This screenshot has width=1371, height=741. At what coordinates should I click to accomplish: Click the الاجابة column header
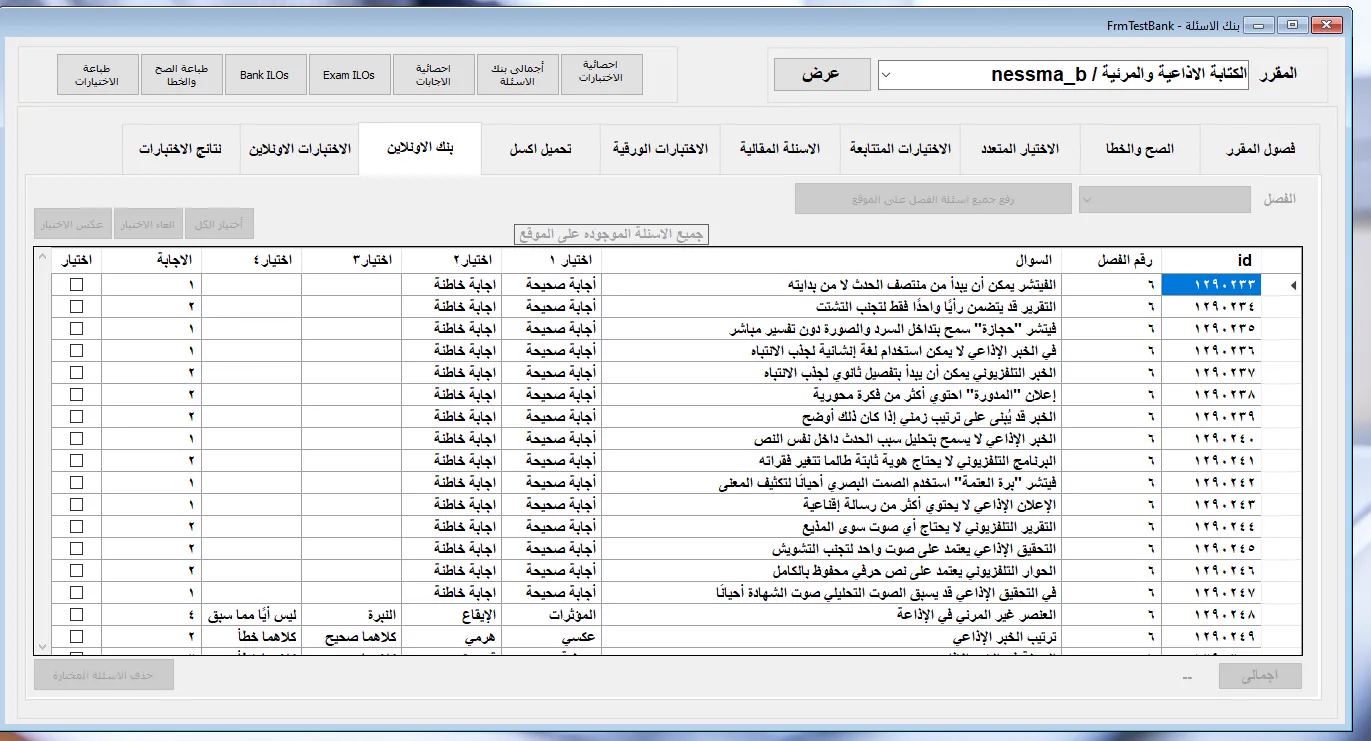[152, 260]
